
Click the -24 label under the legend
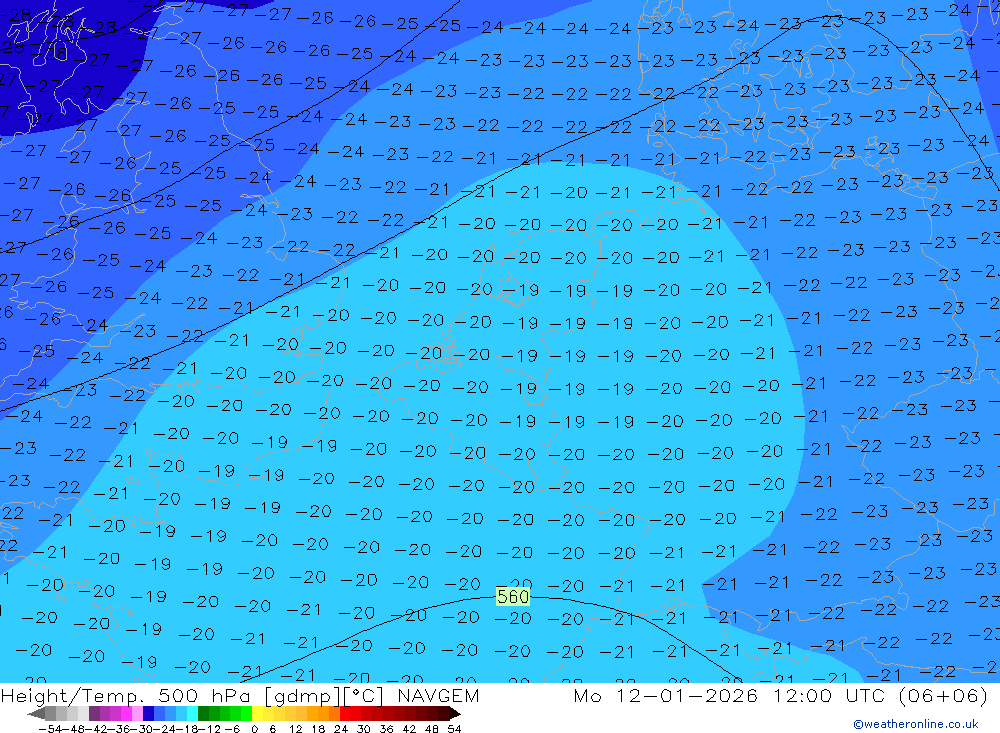pos(165,729)
